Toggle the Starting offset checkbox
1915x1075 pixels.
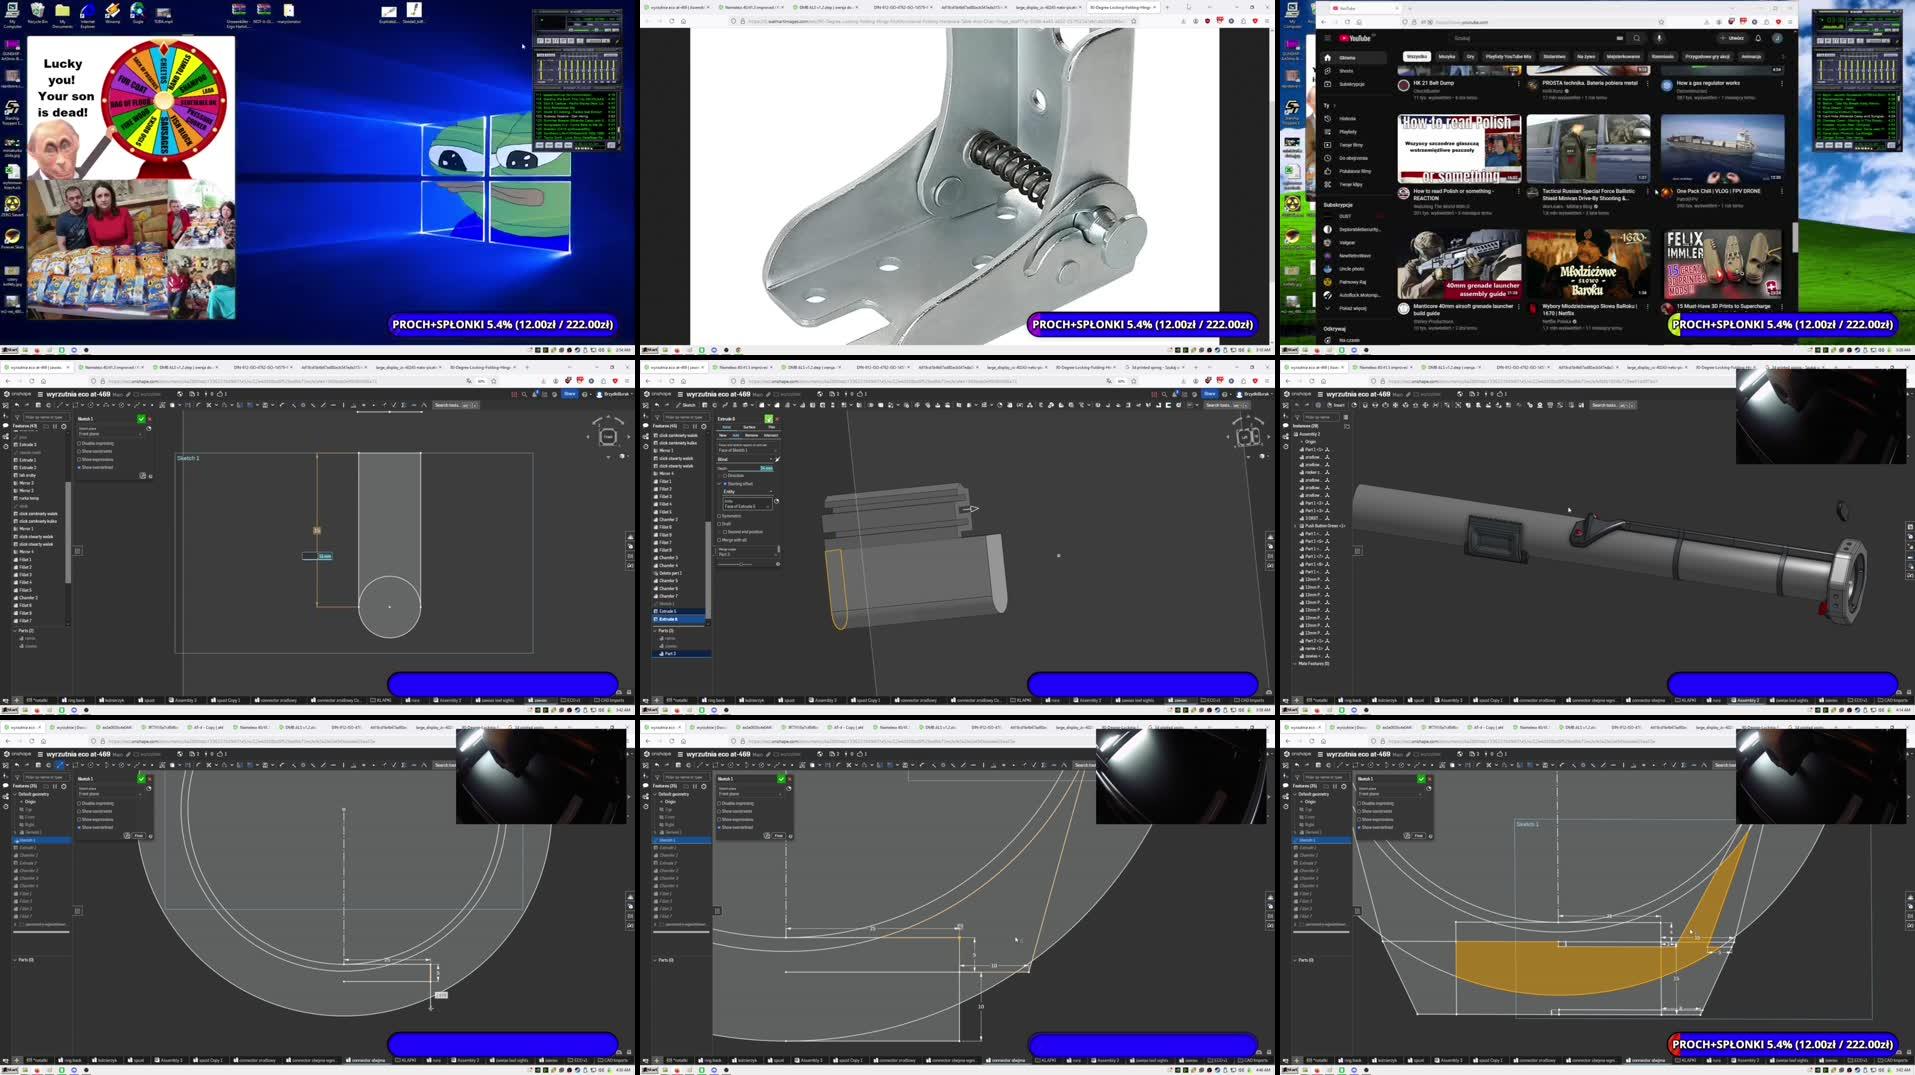[725, 483]
